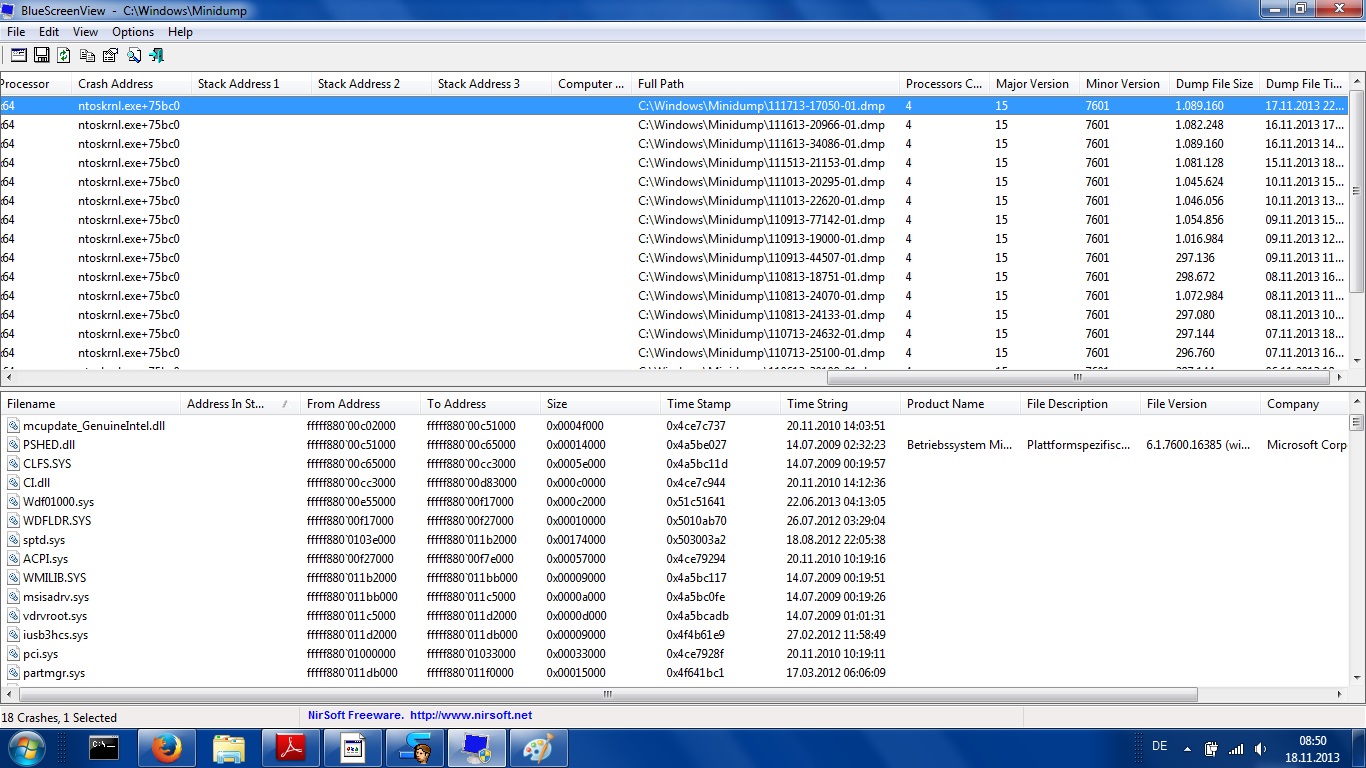Viewport: 1366px width, 768px height.
Task: Open the Help menu
Action: point(180,32)
